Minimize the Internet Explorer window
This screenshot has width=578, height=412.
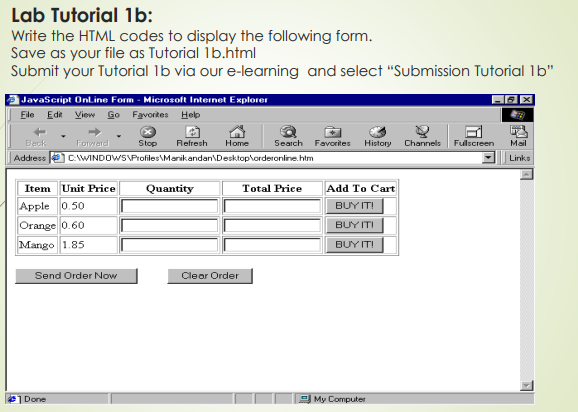498,99
